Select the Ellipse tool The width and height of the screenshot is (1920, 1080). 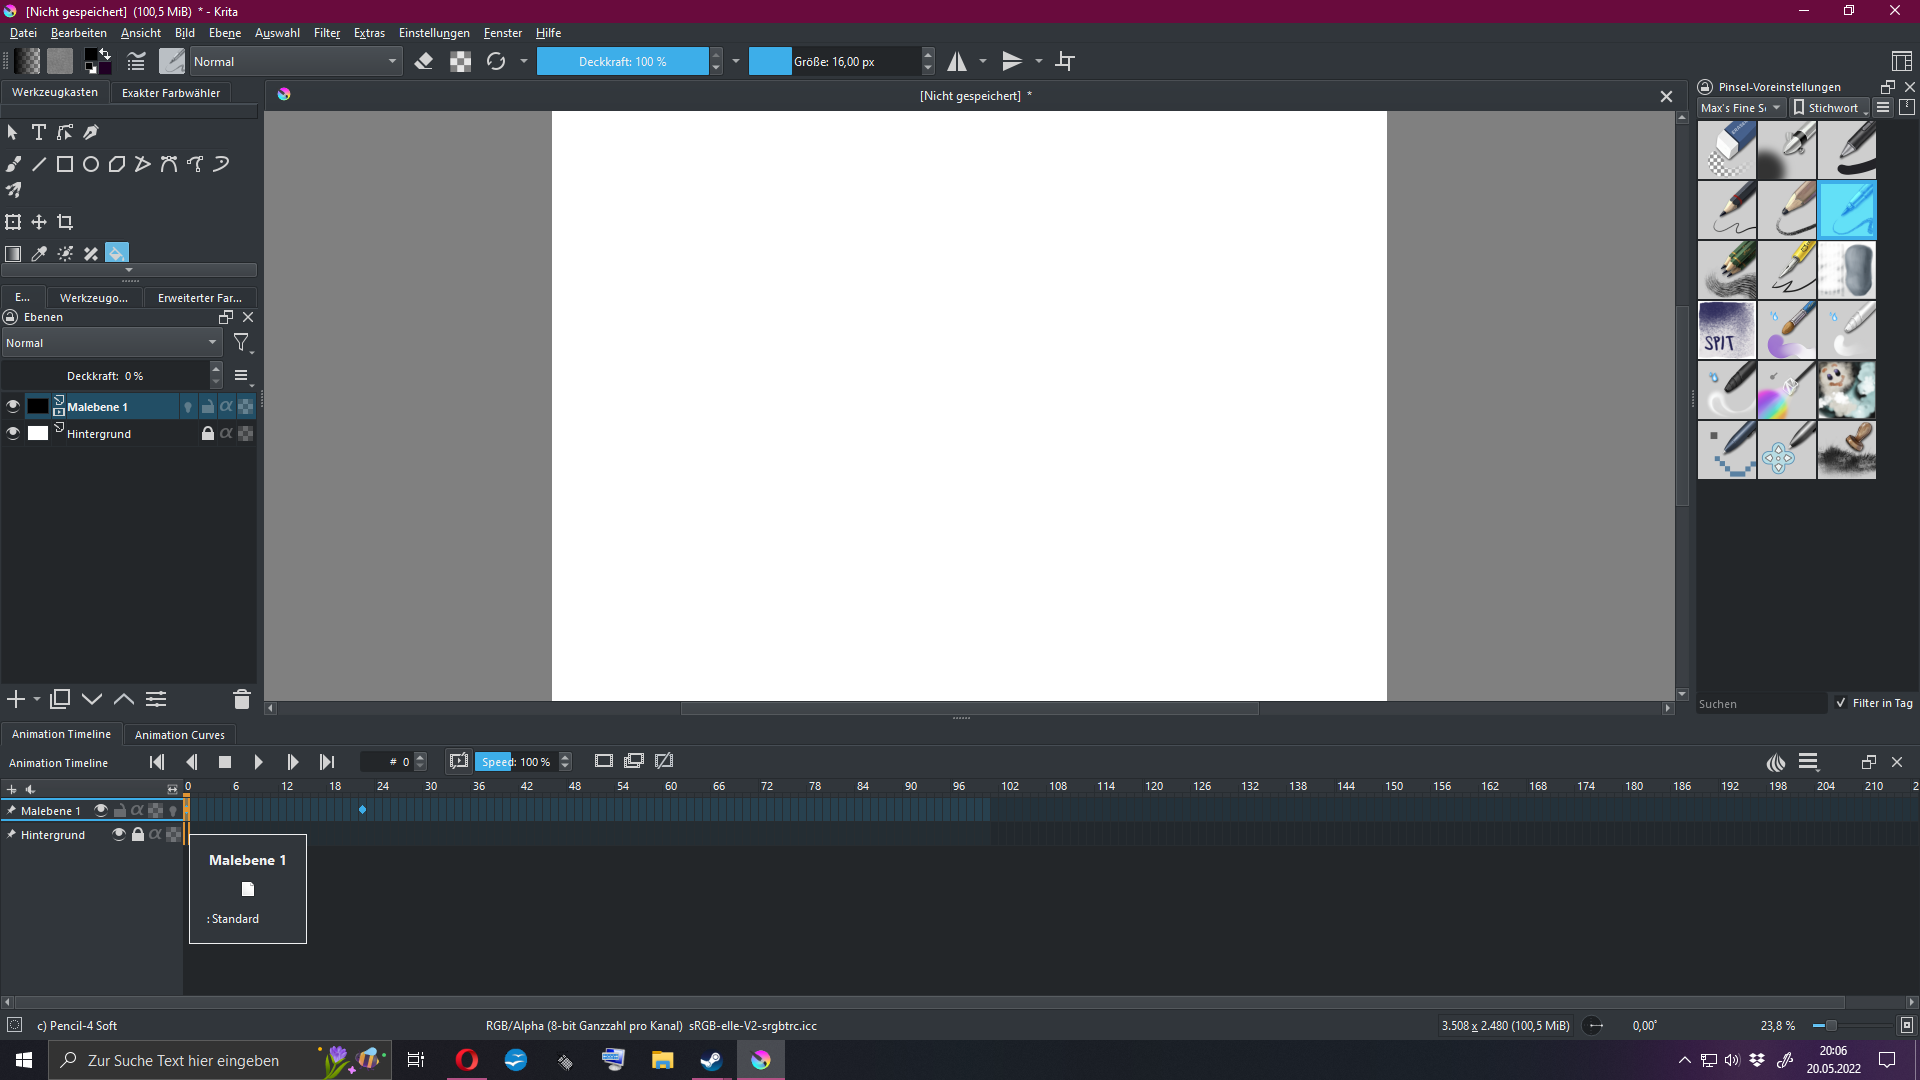click(x=91, y=164)
